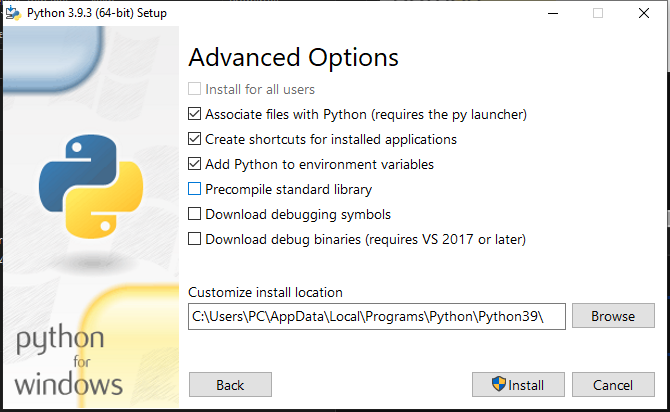Image resolution: width=670 pixels, height=412 pixels.
Task: Click the 'python for windows' banner text
Action: 68,360
